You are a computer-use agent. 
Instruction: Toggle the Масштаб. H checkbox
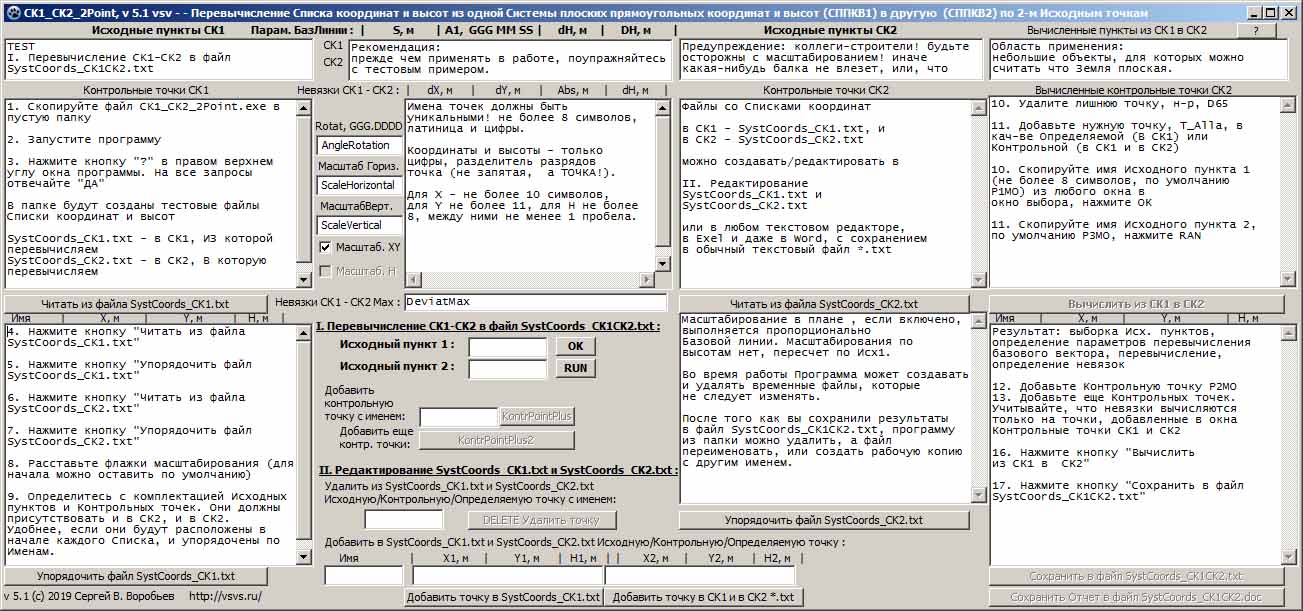[325, 271]
